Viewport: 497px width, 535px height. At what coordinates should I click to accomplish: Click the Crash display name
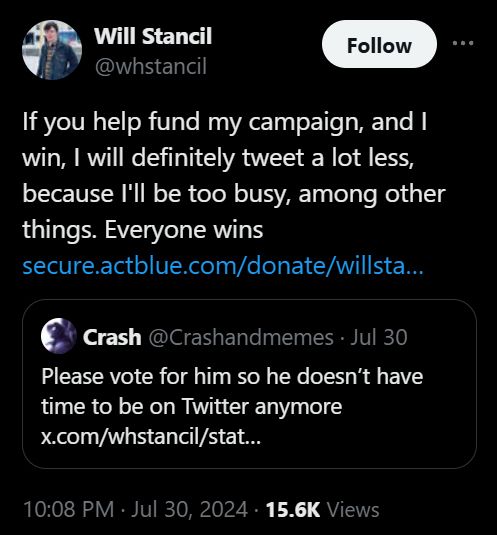112,337
